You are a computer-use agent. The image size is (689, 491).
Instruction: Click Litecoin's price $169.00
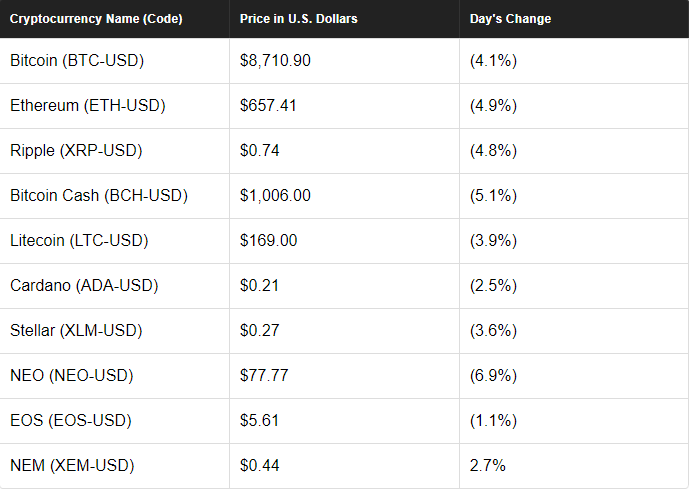(x=268, y=240)
